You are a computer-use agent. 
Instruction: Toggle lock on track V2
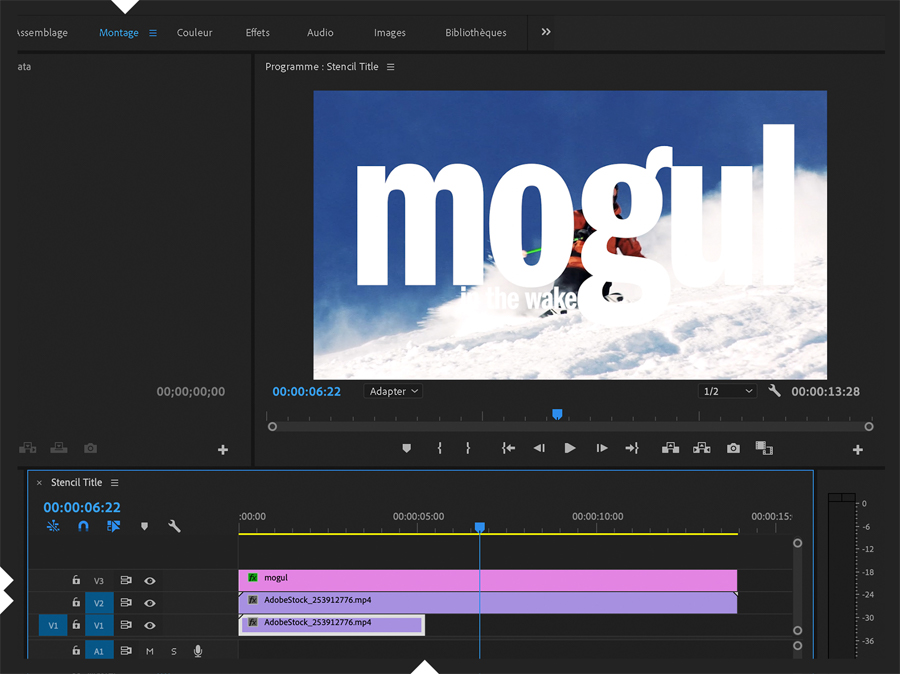76,603
